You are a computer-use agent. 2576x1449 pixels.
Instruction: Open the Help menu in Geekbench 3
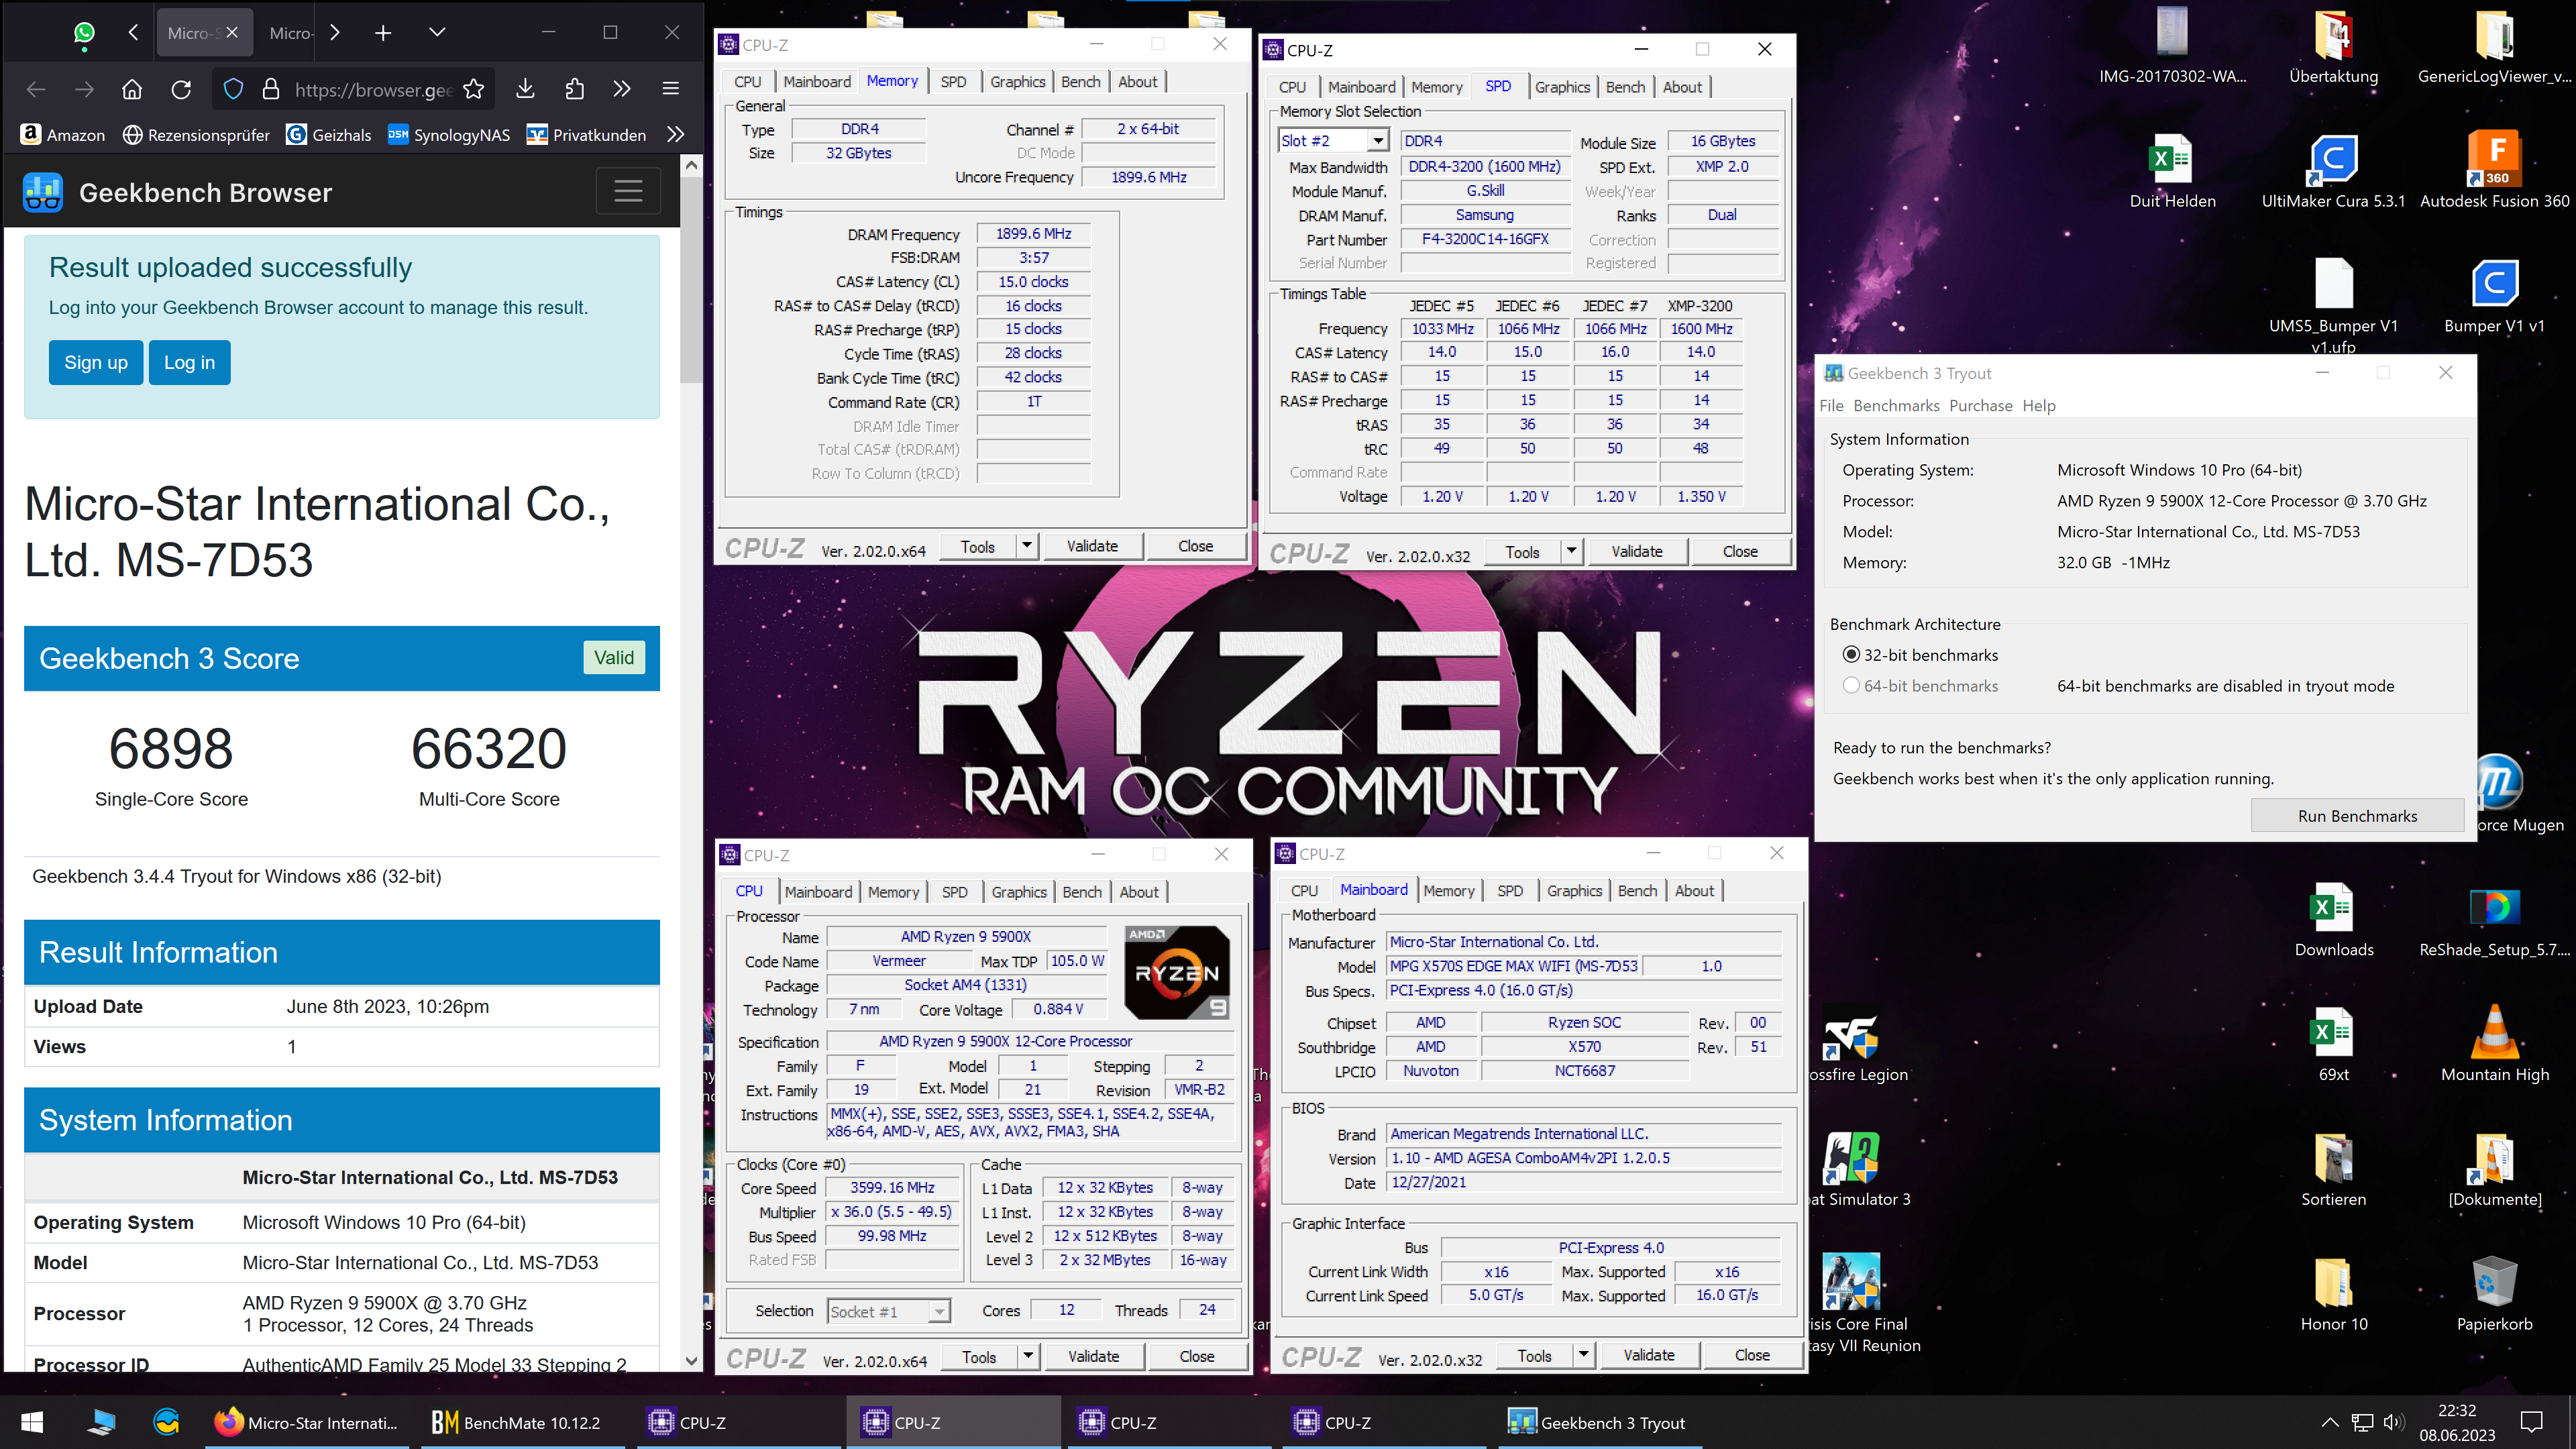pos(2039,405)
